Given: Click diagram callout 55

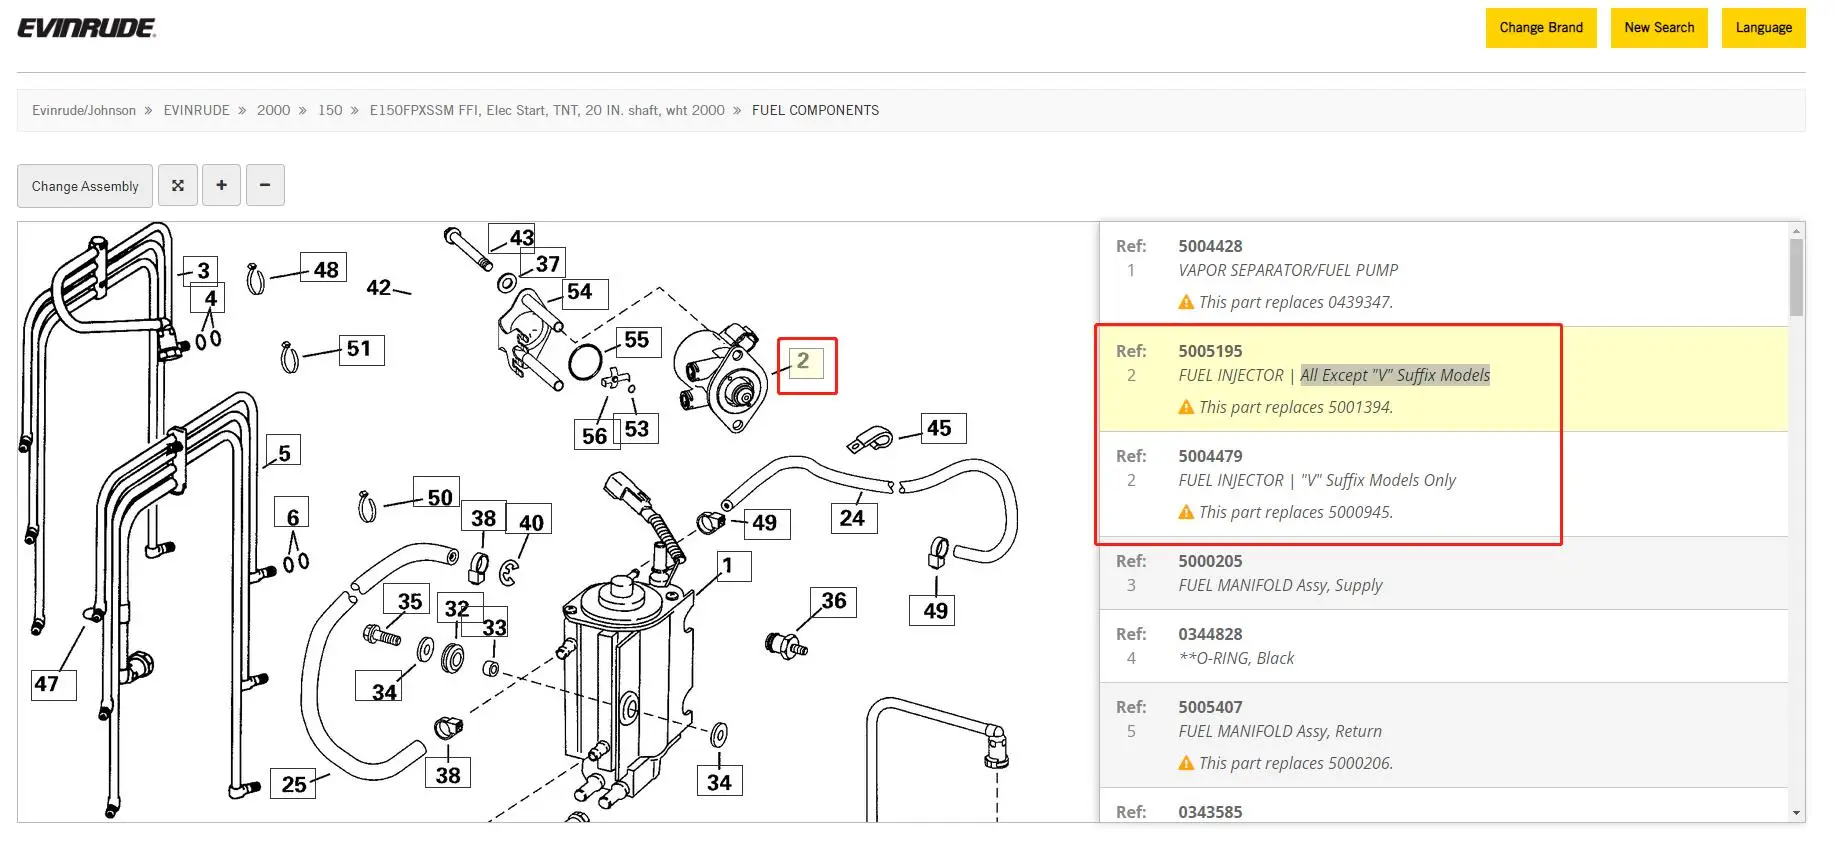Looking at the screenshot, I should coord(636,340).
